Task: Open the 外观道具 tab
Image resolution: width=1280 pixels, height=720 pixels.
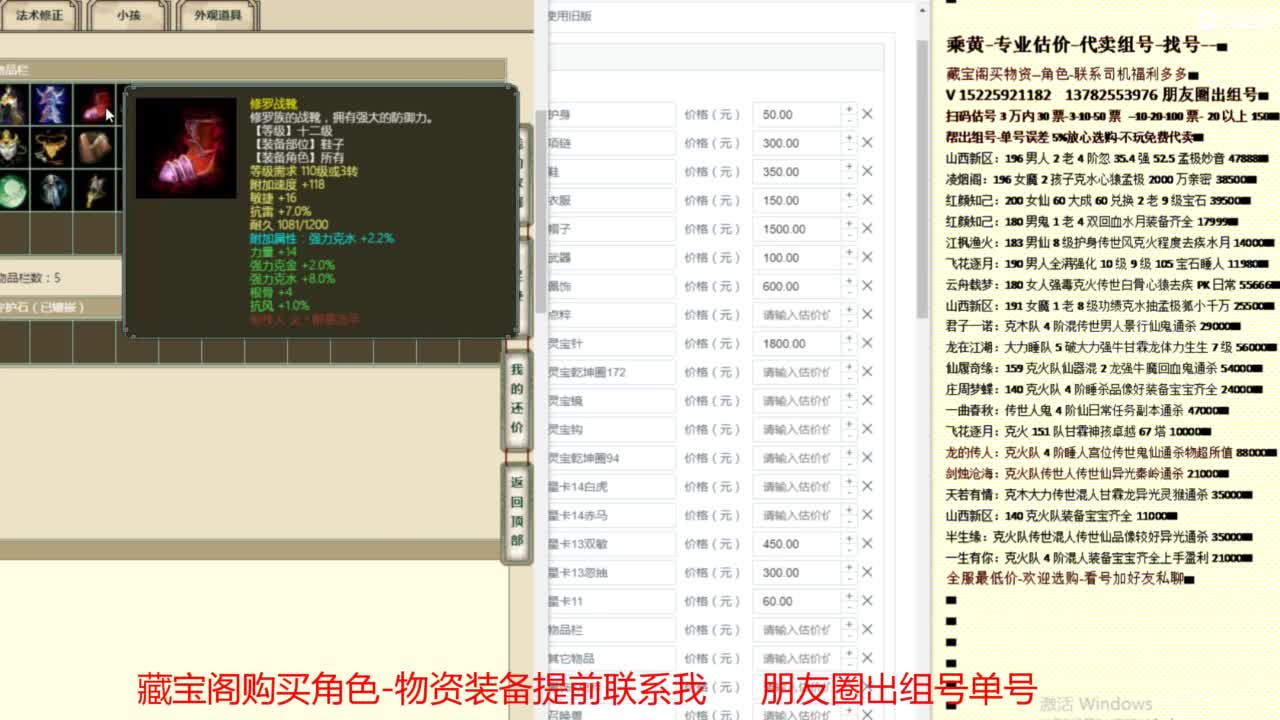Action: point(217,15)
